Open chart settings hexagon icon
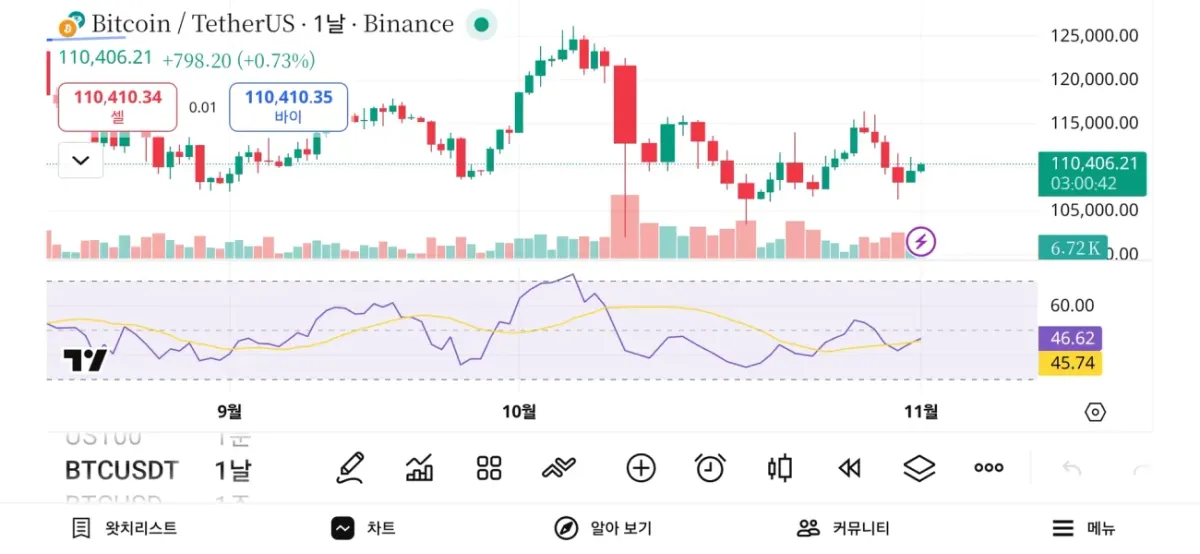 click(1095, 412)
